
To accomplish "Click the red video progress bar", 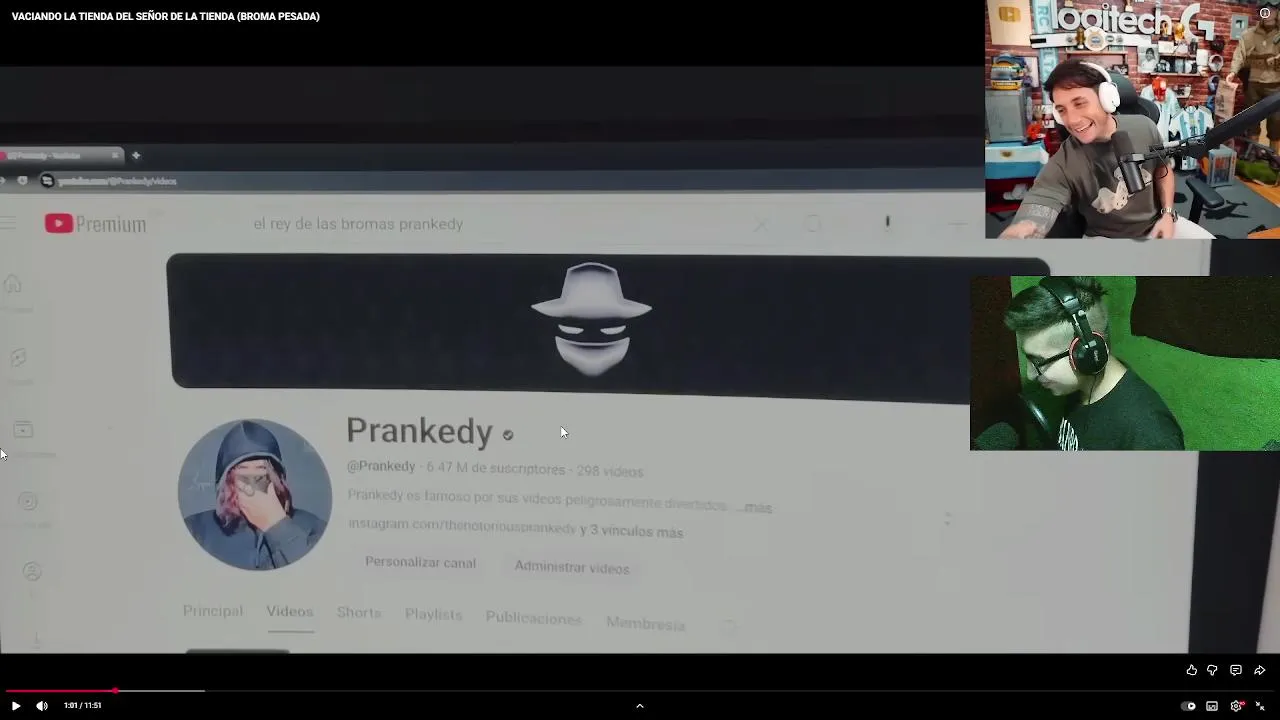I will pos(60,691).
